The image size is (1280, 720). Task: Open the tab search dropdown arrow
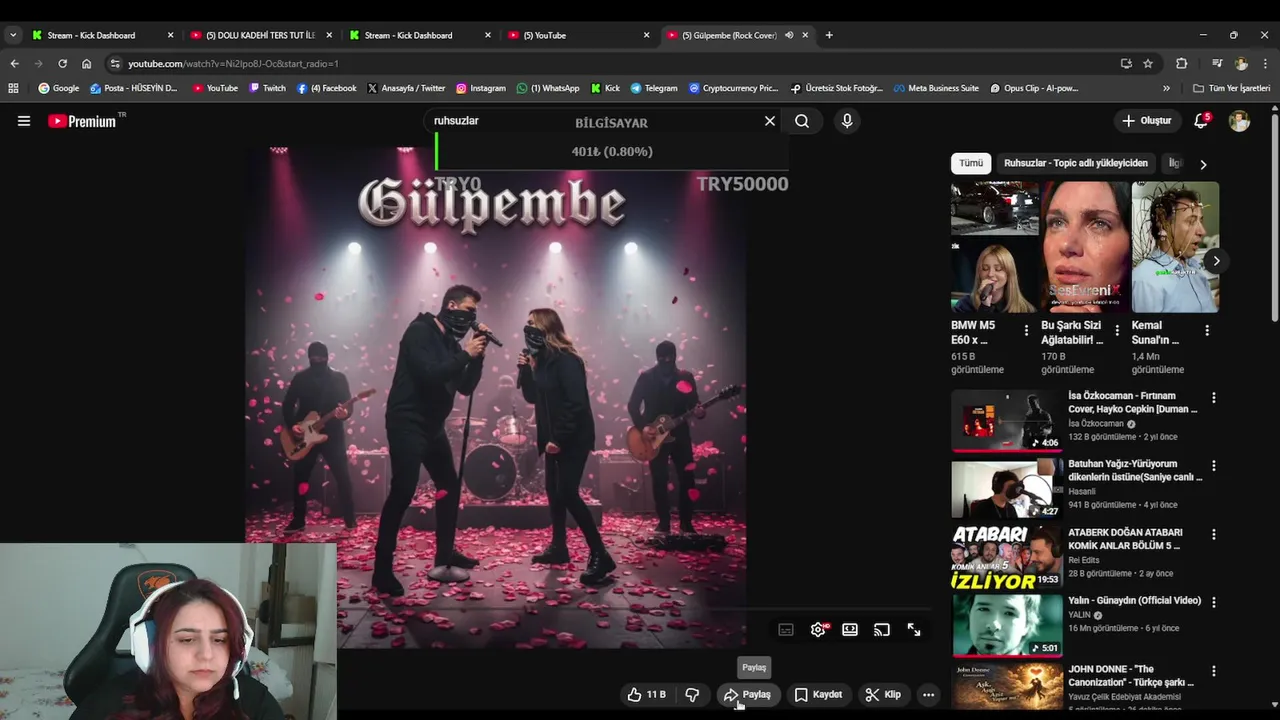[13, 35]
